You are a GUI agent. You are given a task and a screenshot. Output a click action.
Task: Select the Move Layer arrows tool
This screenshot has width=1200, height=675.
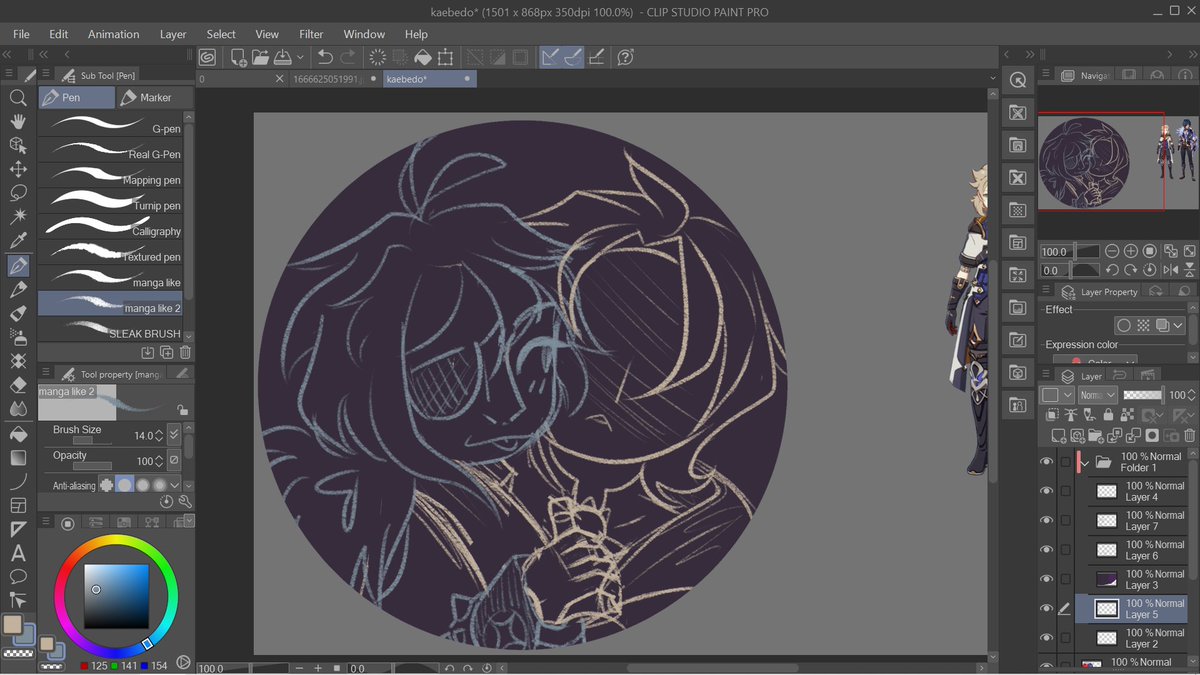coord(18,169)
